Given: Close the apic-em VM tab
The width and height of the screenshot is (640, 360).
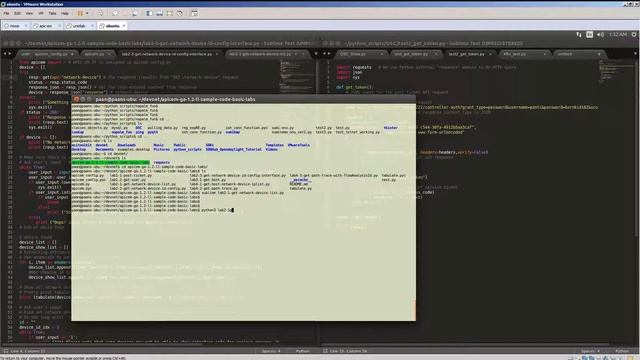Looking at the screenshot, I should [59, 26].
